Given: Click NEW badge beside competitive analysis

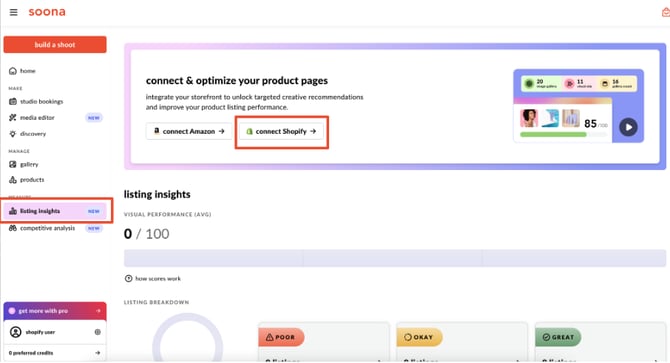Looking at the screenshot, I should coord(94,228).
